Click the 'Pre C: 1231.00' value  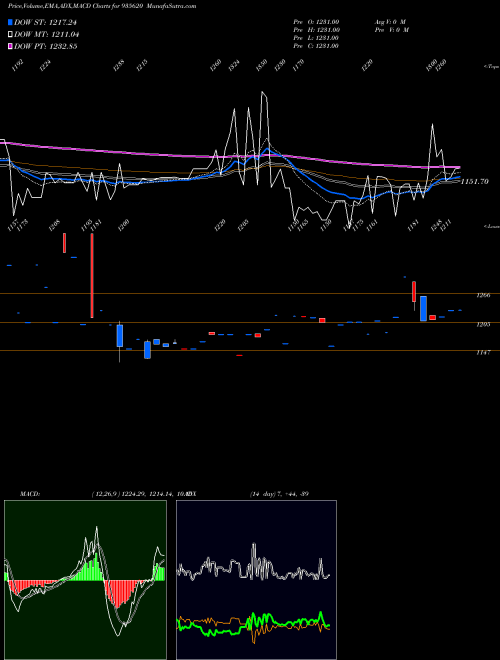click(316, 46)
